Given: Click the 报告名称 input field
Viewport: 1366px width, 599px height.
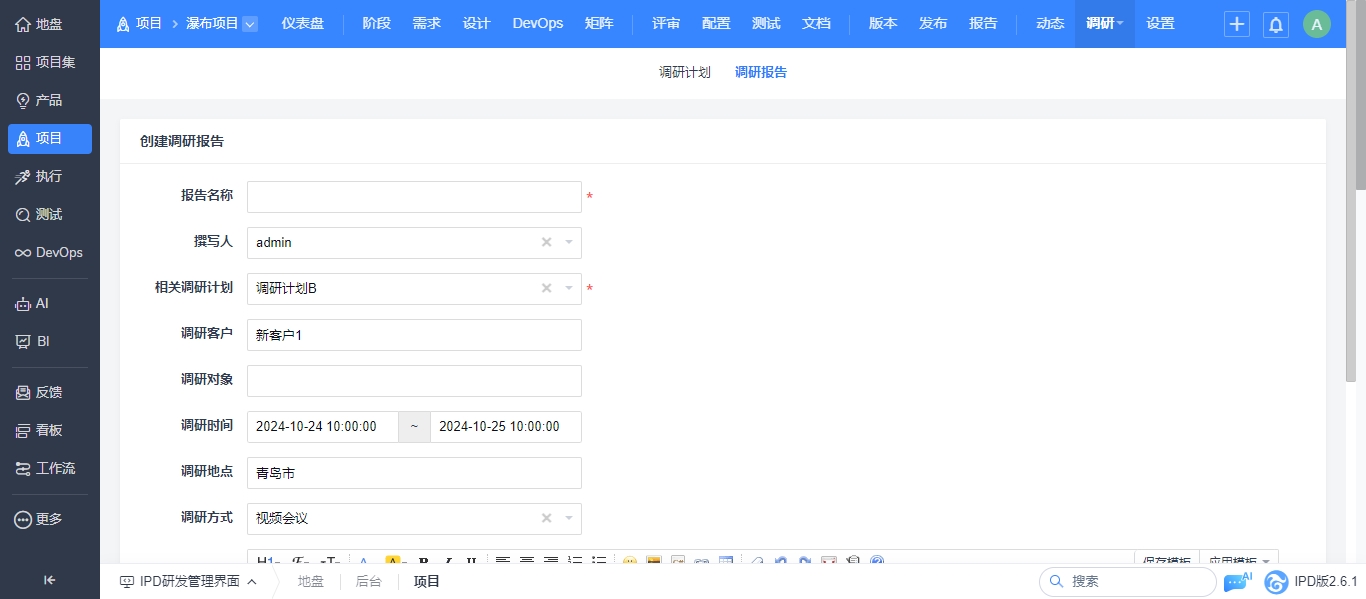Looking at the screenshot, I should (x=414, y=197).
